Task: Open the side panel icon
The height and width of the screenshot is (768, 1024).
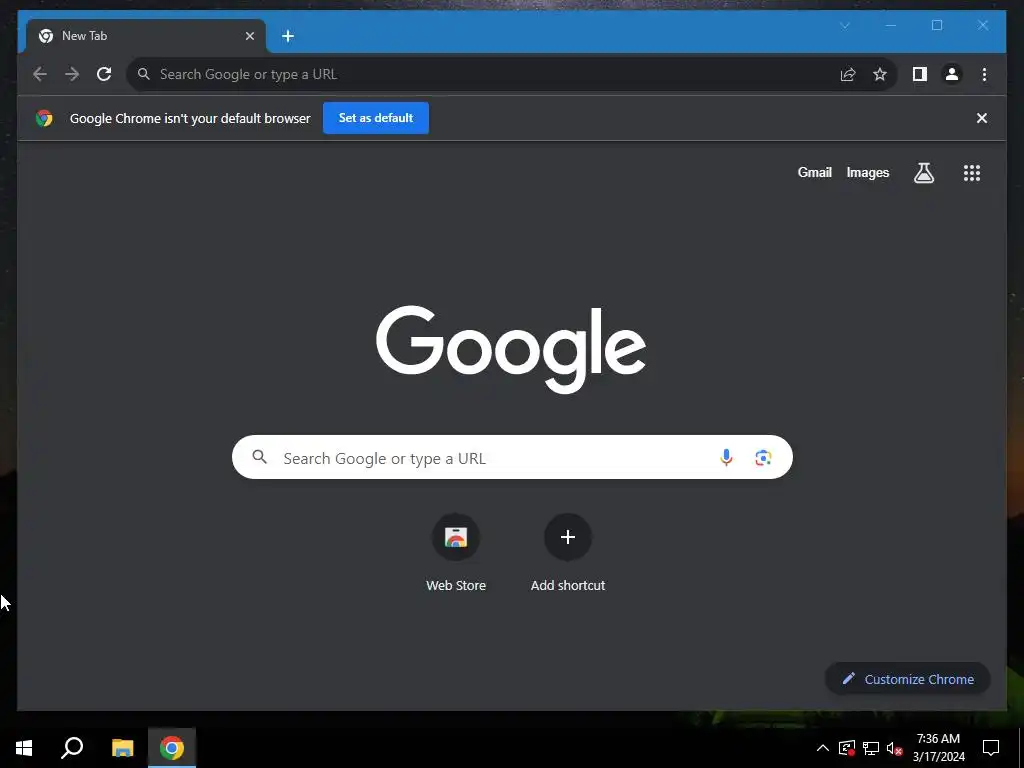Action: click(920, 74)
